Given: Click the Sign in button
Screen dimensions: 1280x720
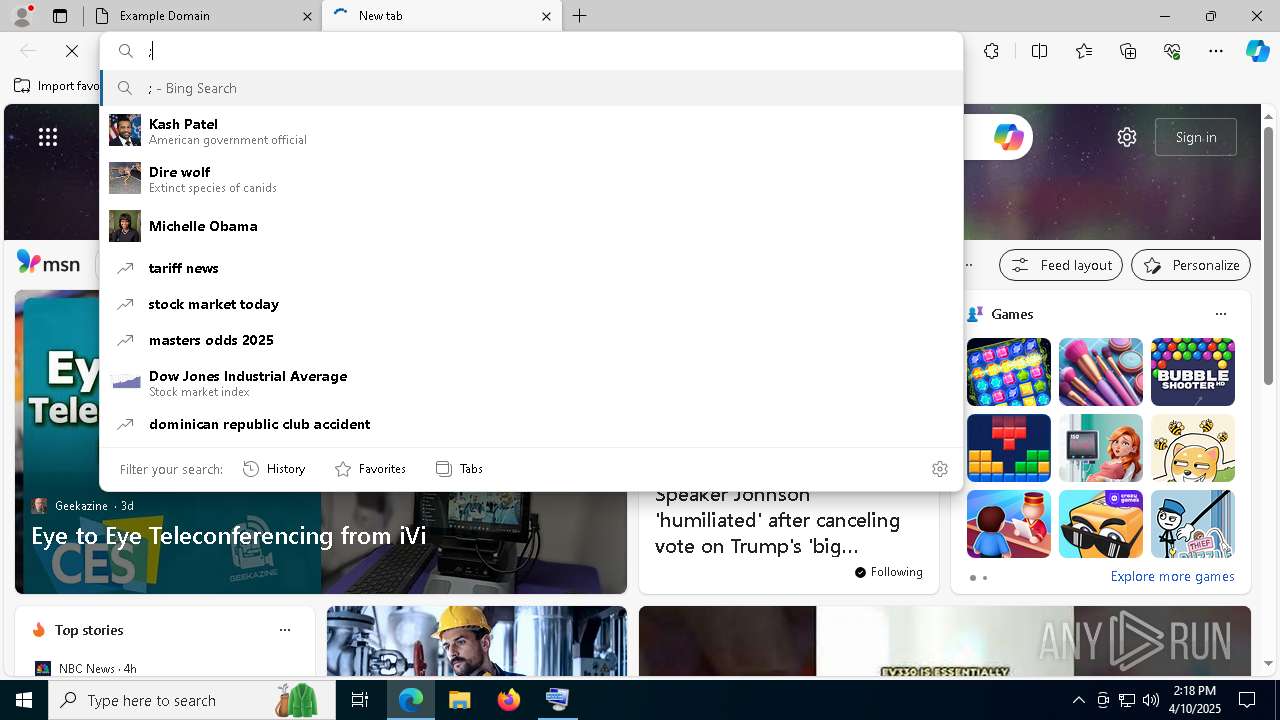Looking at the screenshot, I should 1196,137.
